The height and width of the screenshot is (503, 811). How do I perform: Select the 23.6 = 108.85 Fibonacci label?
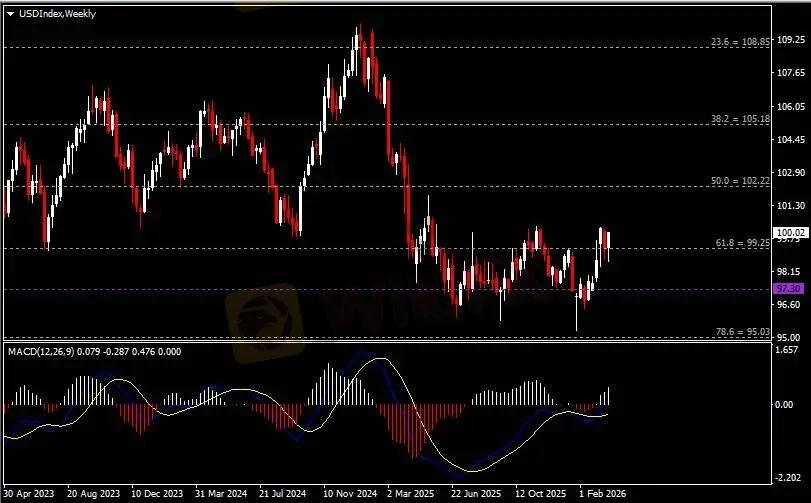coord(740,42)
